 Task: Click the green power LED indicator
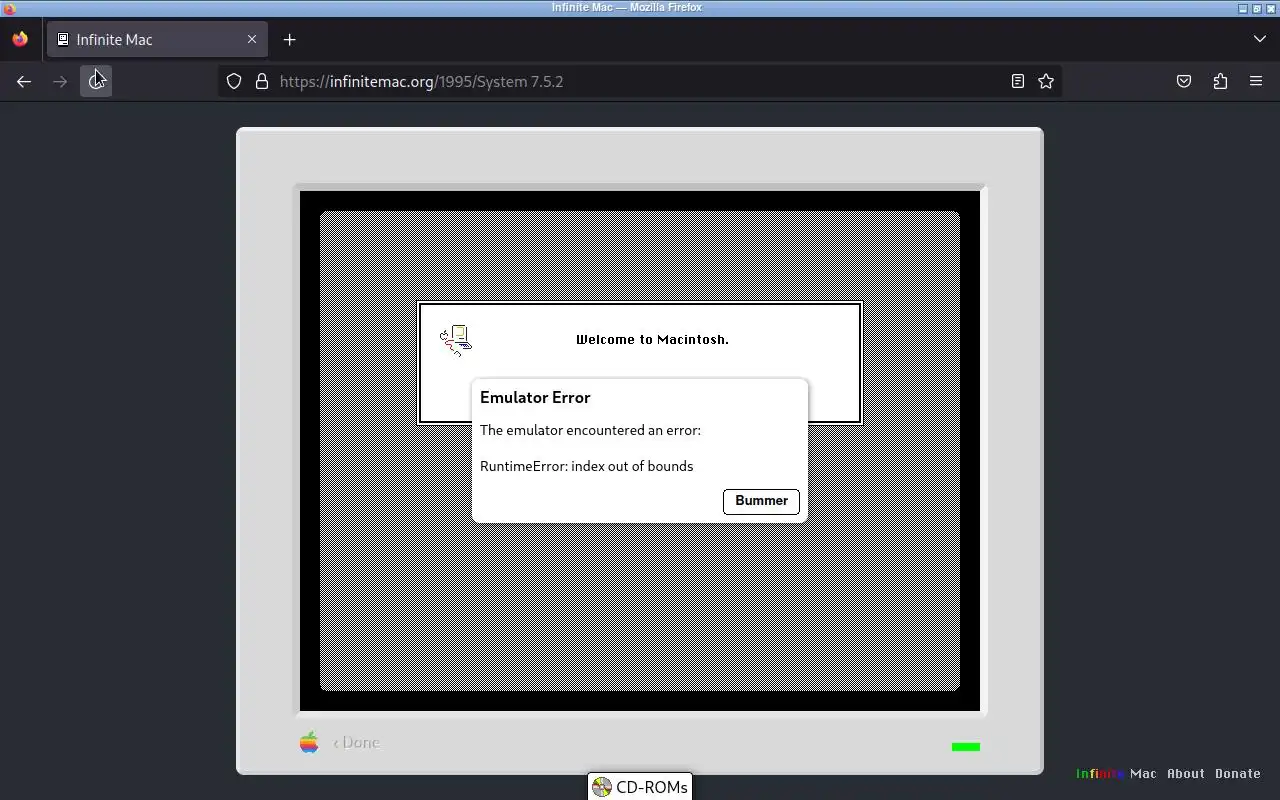pos(966,746)
